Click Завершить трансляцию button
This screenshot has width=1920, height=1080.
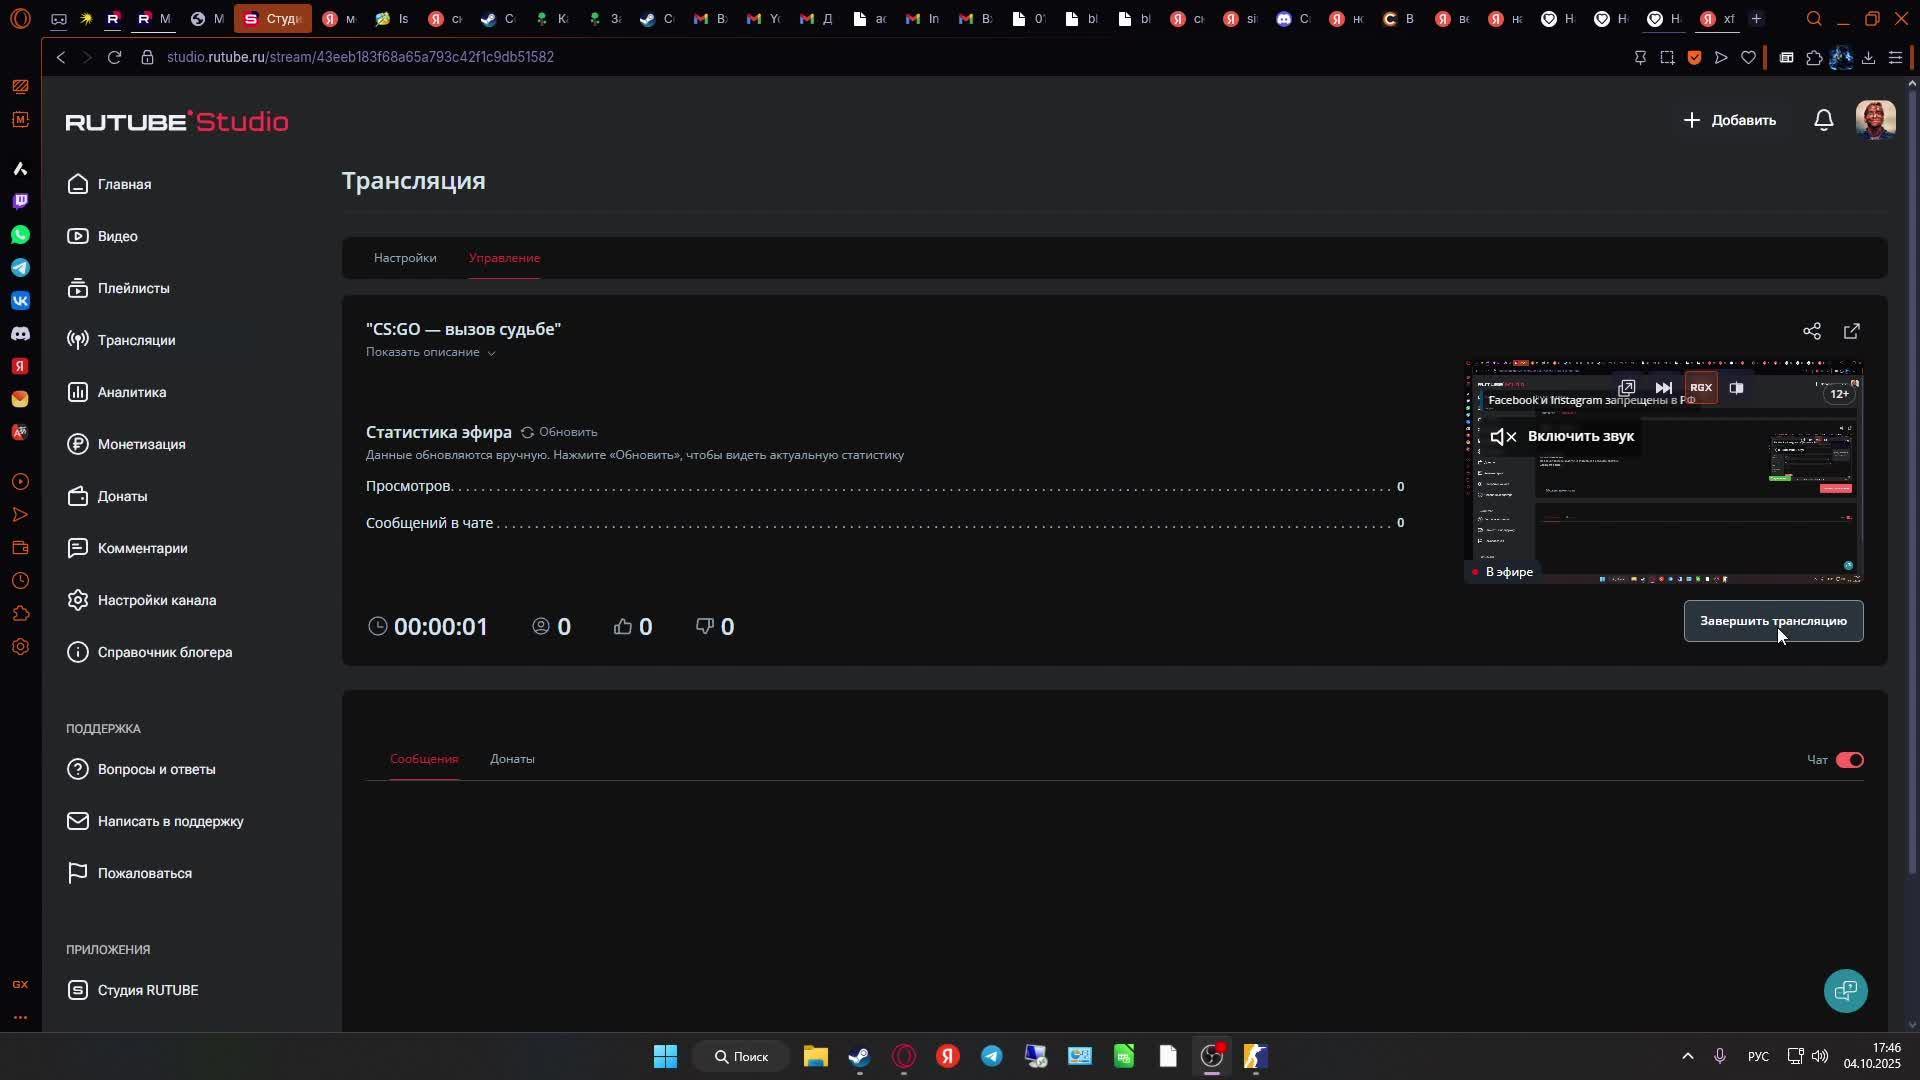pyautogui.click(x=1773, y=621)
